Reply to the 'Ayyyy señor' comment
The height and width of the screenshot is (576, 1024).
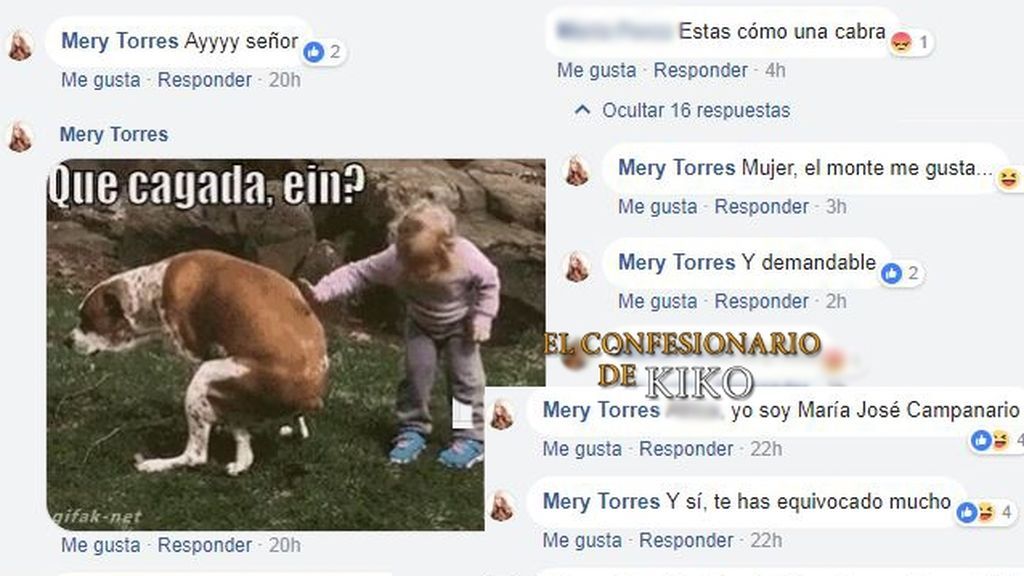coord(204,80)
